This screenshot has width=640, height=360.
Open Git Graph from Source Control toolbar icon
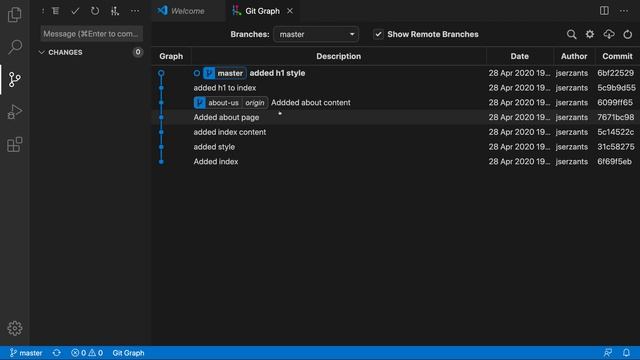(115, 11)
